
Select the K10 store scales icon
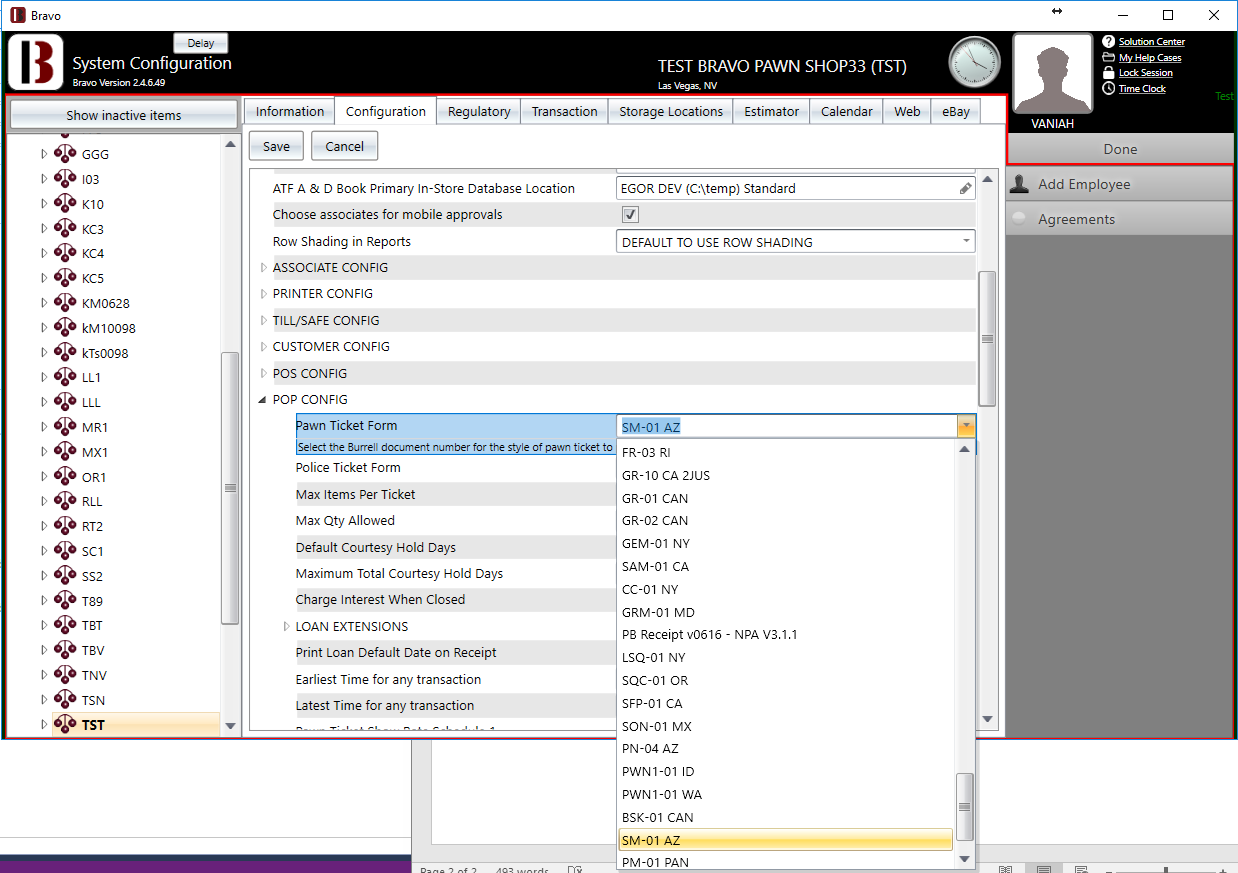tap(66, 204)
